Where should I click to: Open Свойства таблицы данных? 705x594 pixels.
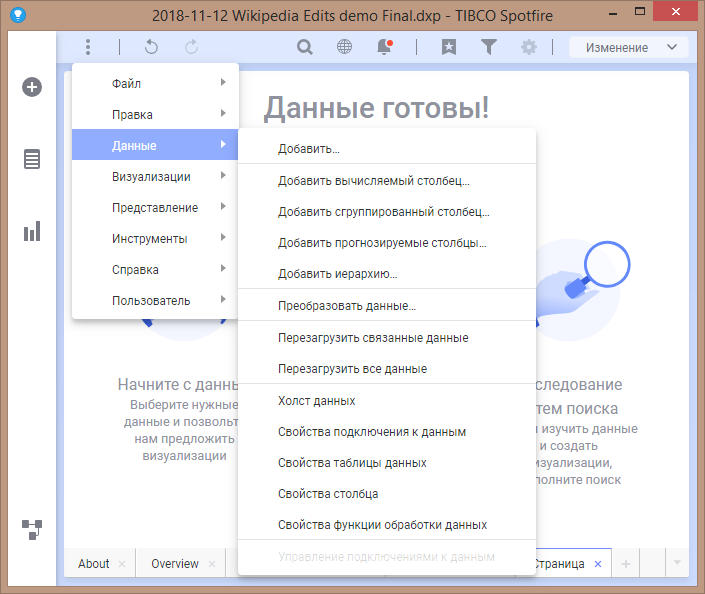click(387, 462)
